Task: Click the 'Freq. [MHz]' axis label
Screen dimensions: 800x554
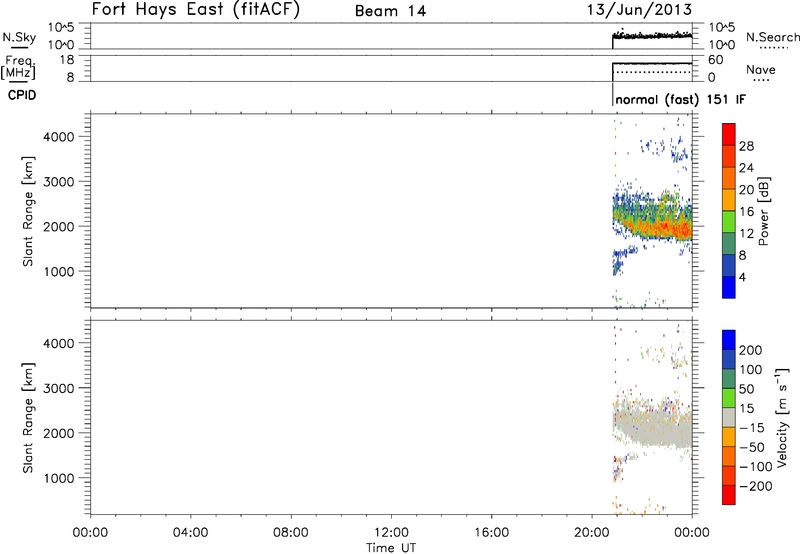Action: 19,67
